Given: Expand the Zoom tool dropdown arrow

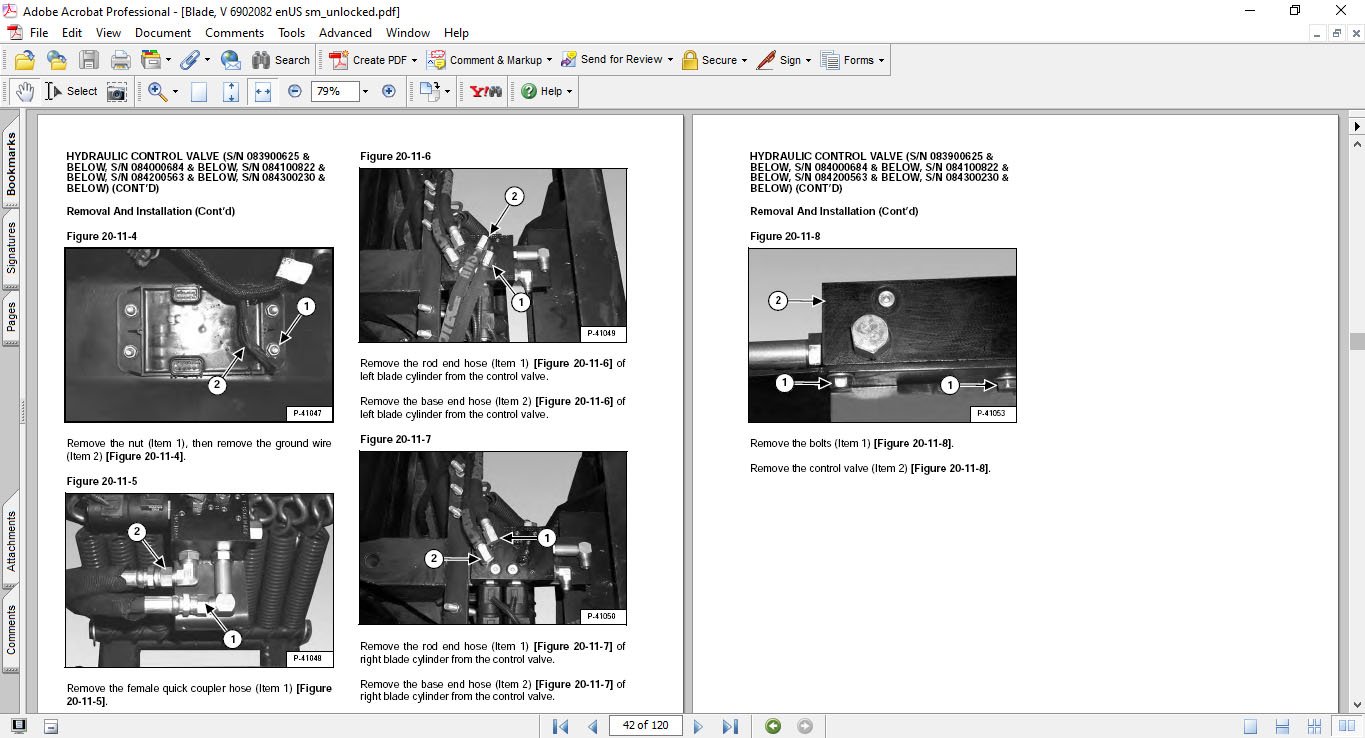Looking at the screenshot, I should (175, 91).
